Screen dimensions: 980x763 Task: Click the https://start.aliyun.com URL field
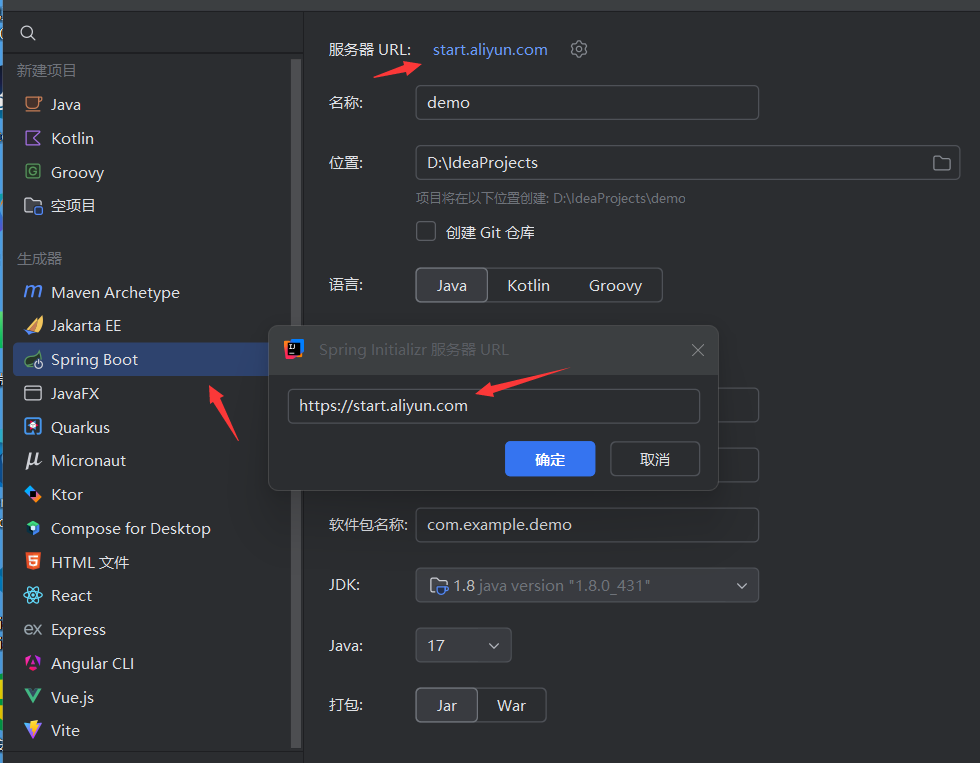494,406
